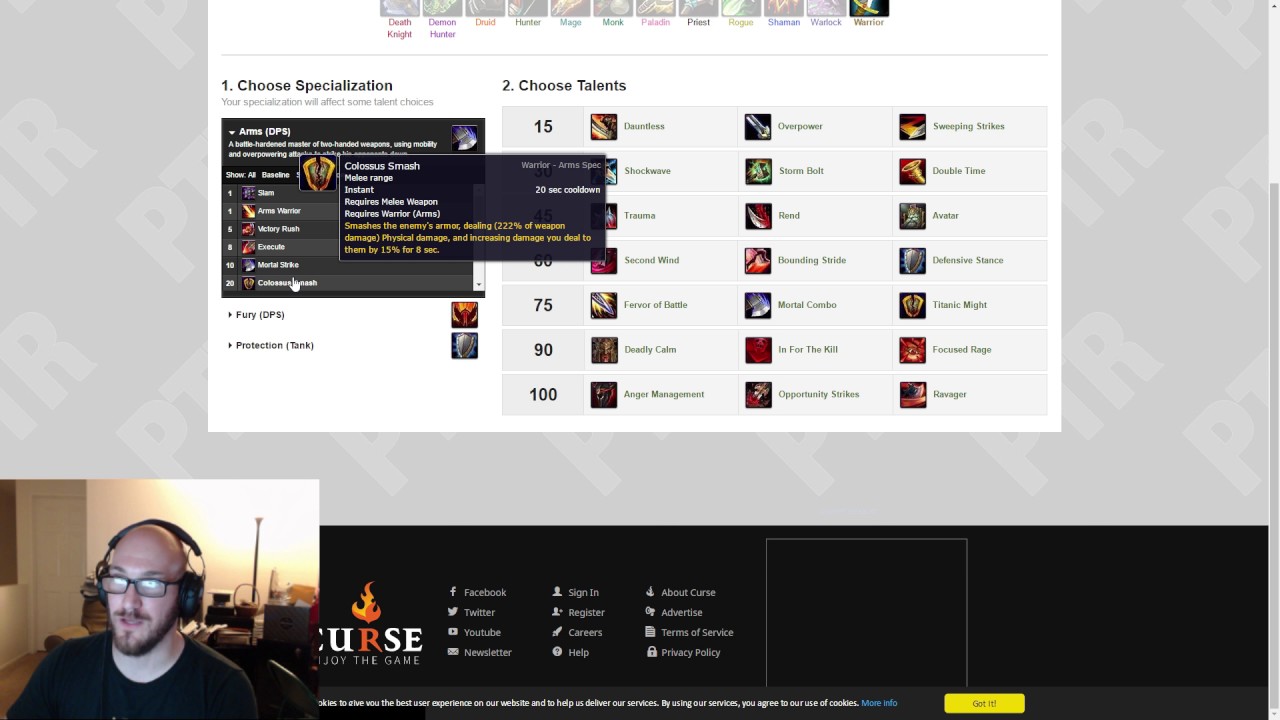Screen dimensions: 1280x720
Task: Select the Warrior class label
Action: point(869,22)
